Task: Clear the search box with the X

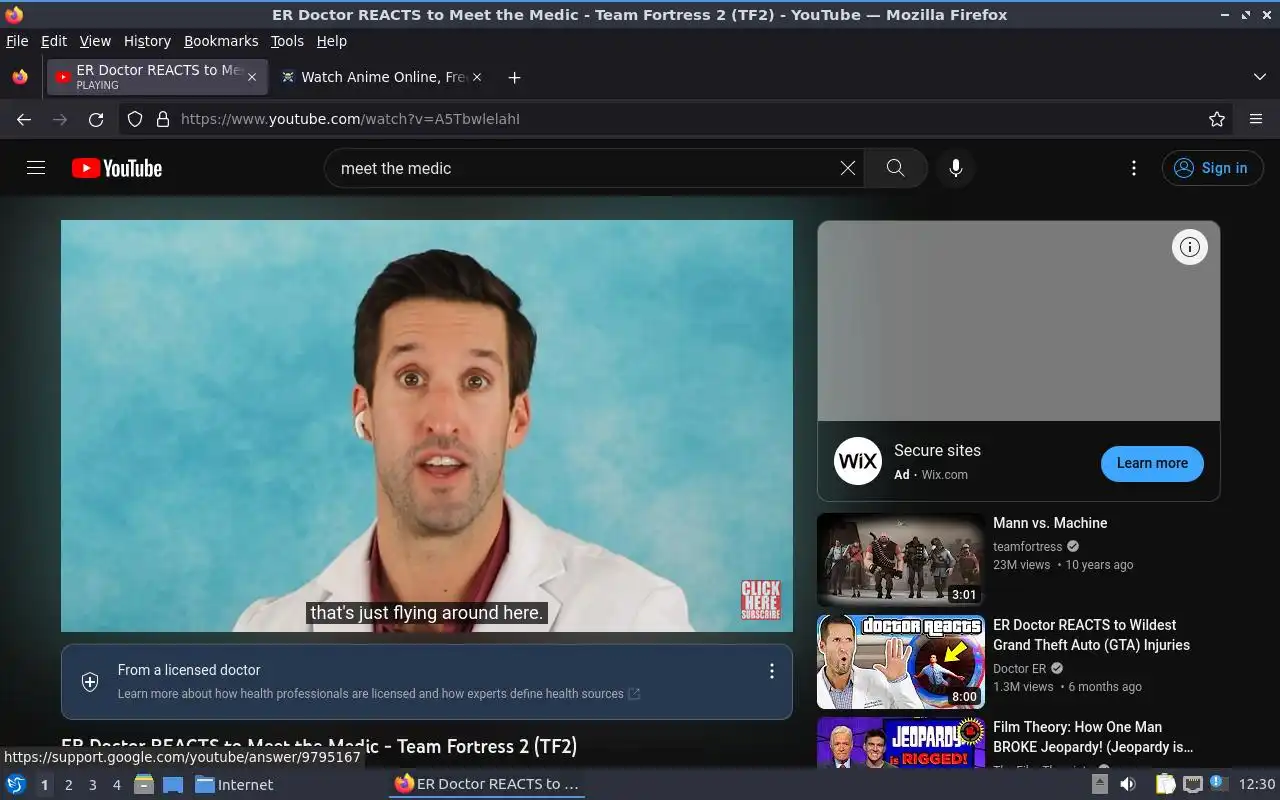Action: (x=848, y=168)
